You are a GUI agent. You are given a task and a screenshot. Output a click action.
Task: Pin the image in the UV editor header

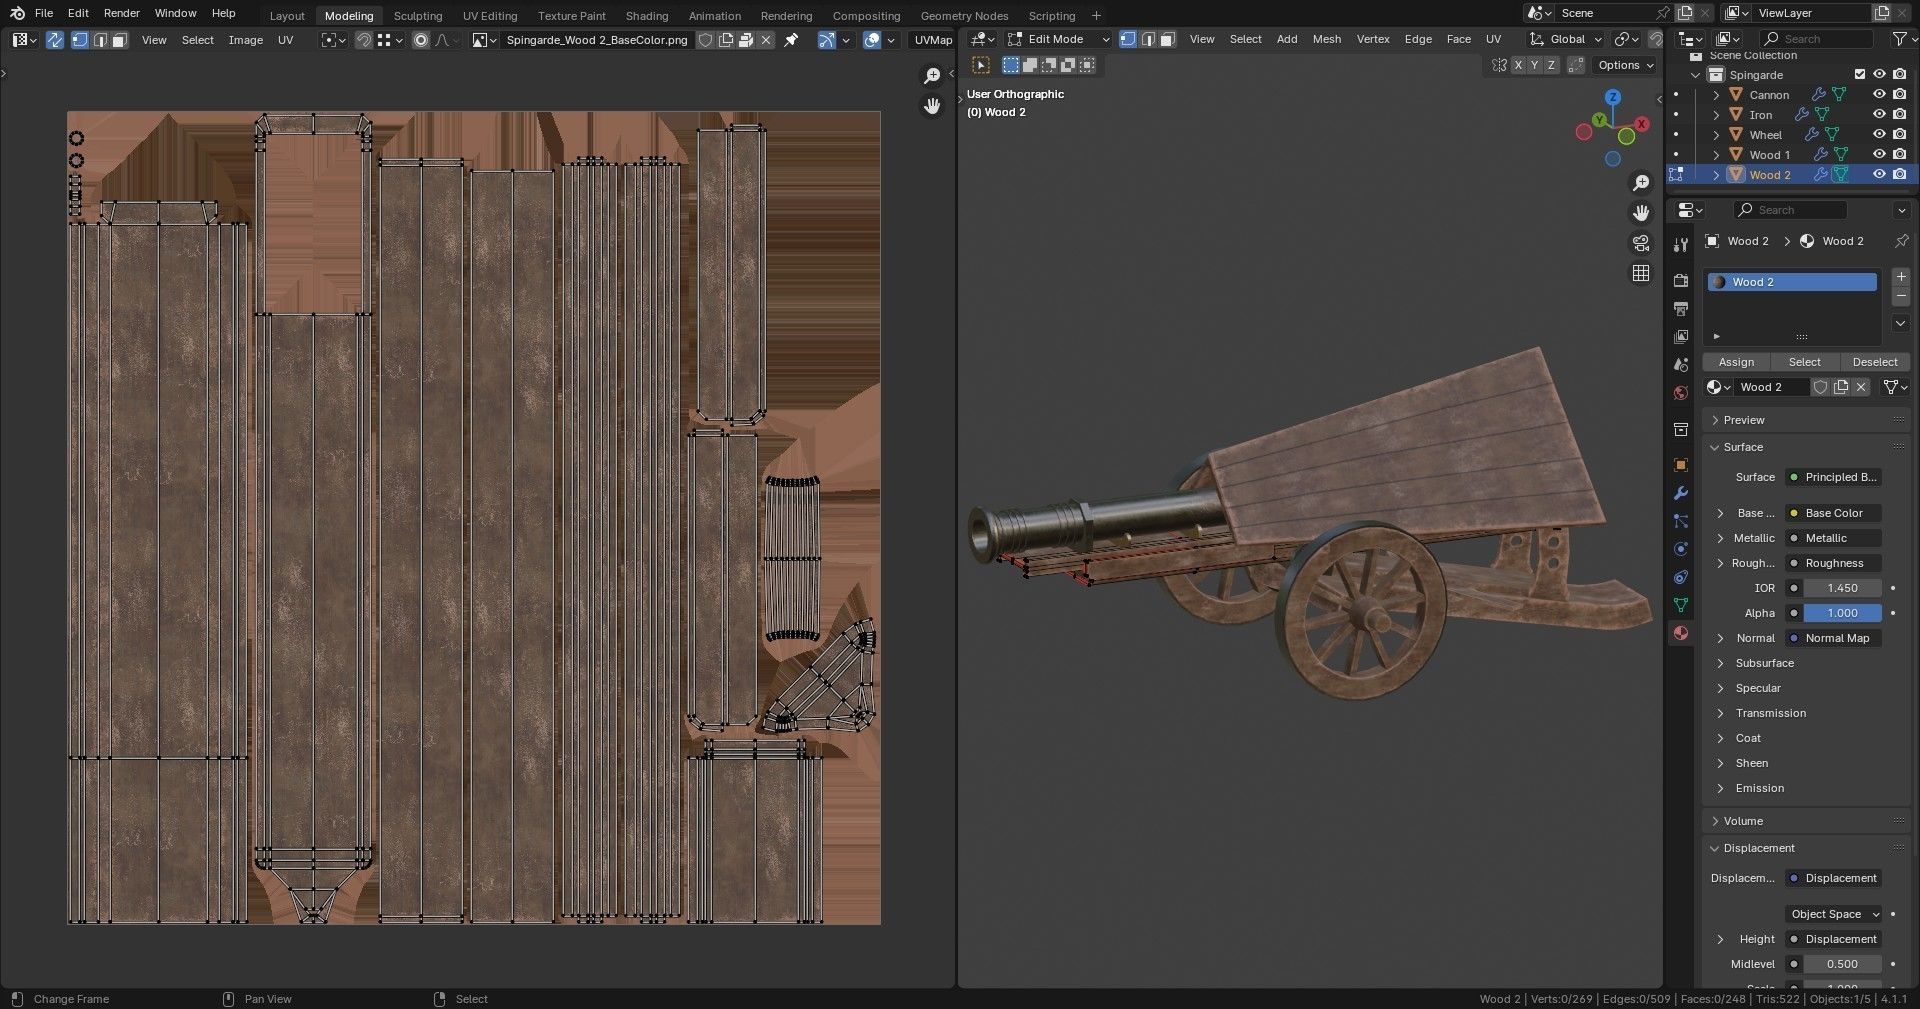791,40
